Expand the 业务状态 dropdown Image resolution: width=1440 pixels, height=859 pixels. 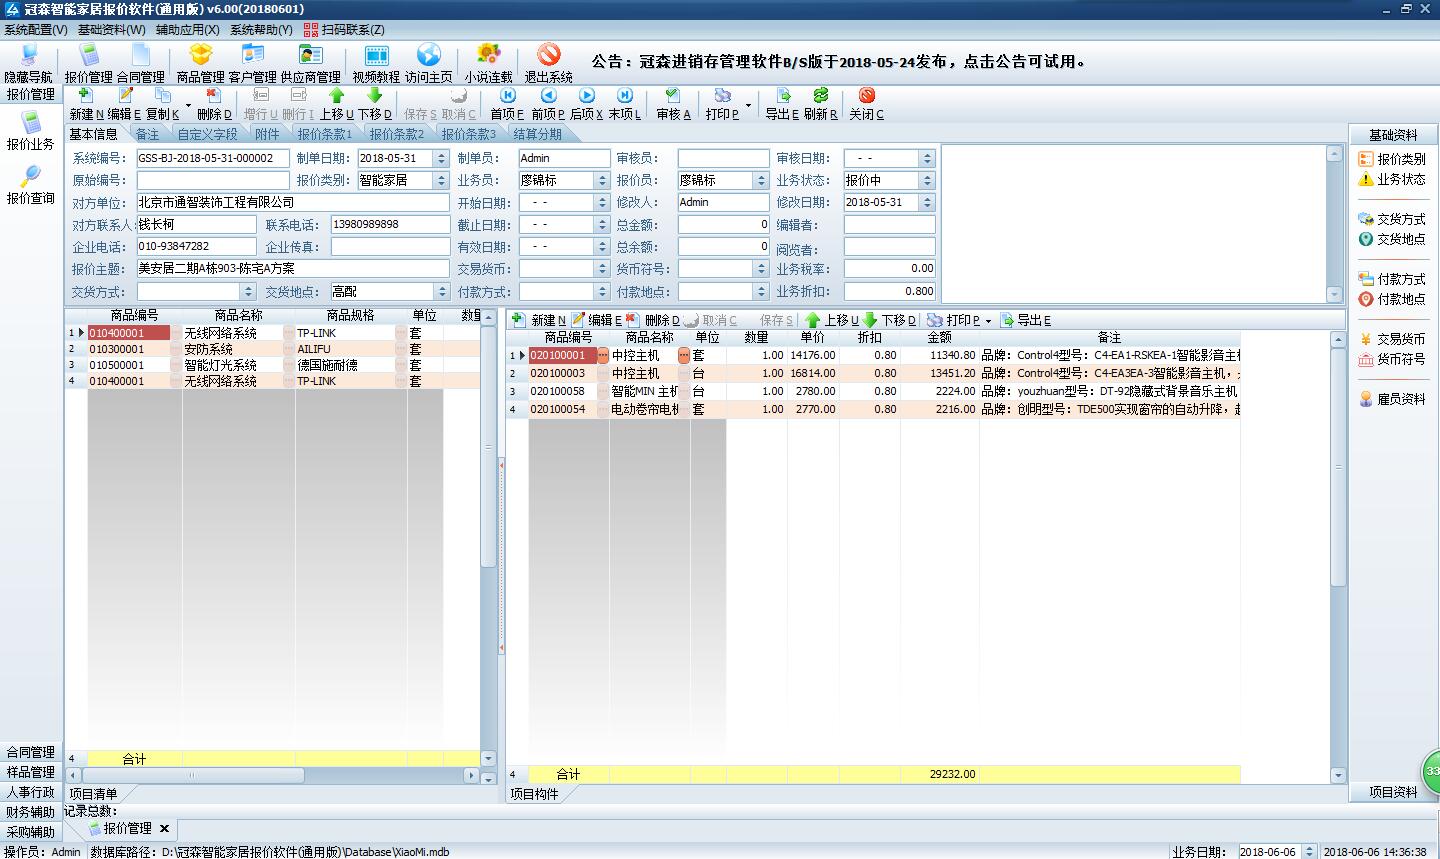(927, 180)
